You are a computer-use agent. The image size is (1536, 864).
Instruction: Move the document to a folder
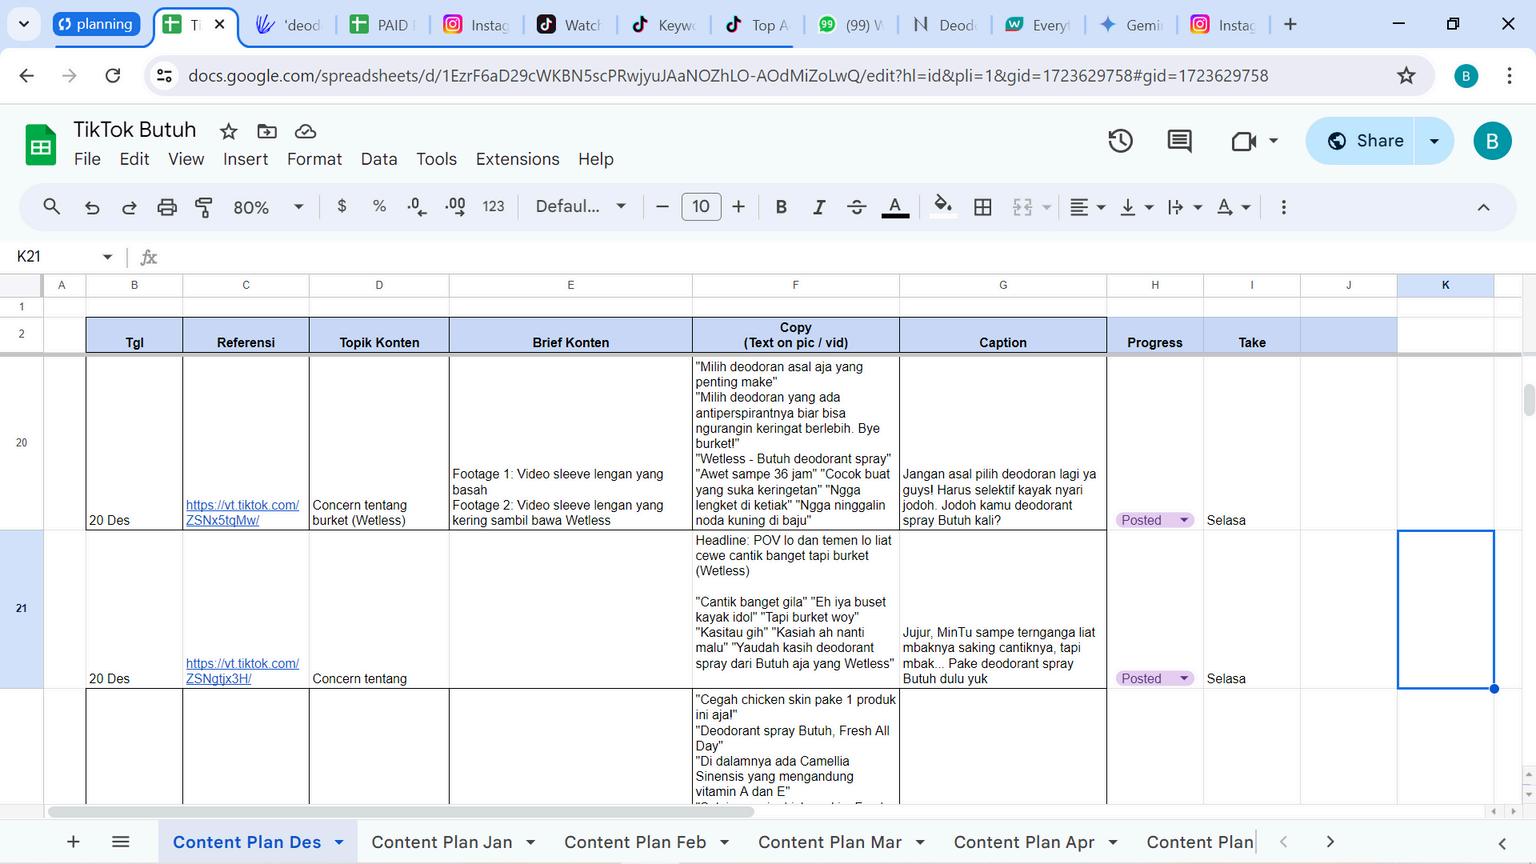point(267,131)
